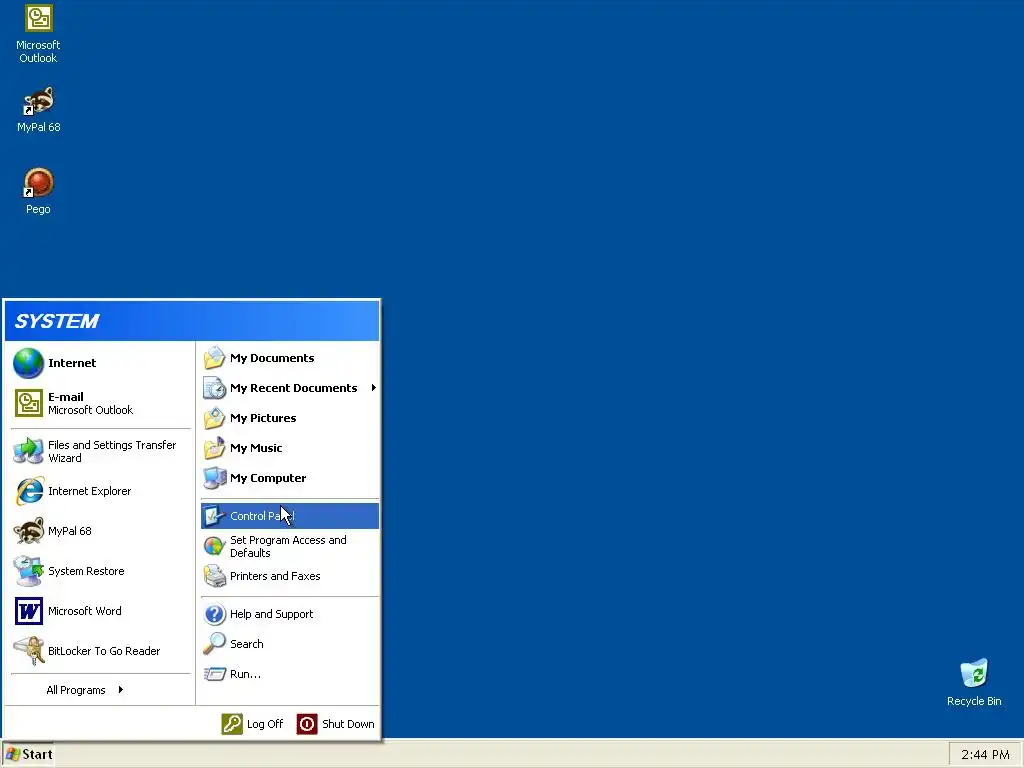Image resolution: width=1024 pixels, height=768 pixels.
Task: Click the Internet globe icon in Start menu
Action: [29, 363]
